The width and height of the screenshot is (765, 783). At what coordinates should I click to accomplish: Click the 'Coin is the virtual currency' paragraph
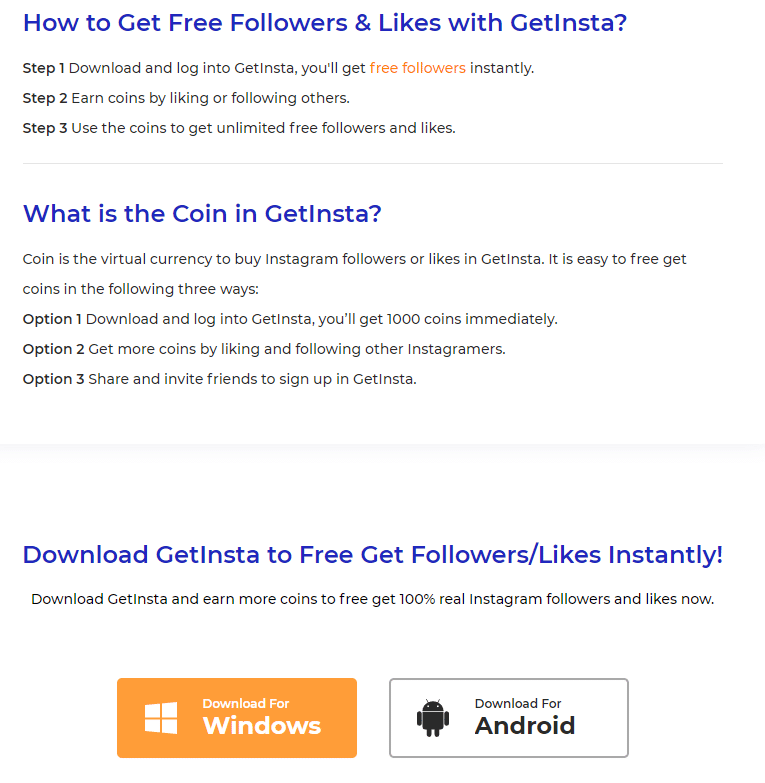click(x=355, y=274)
